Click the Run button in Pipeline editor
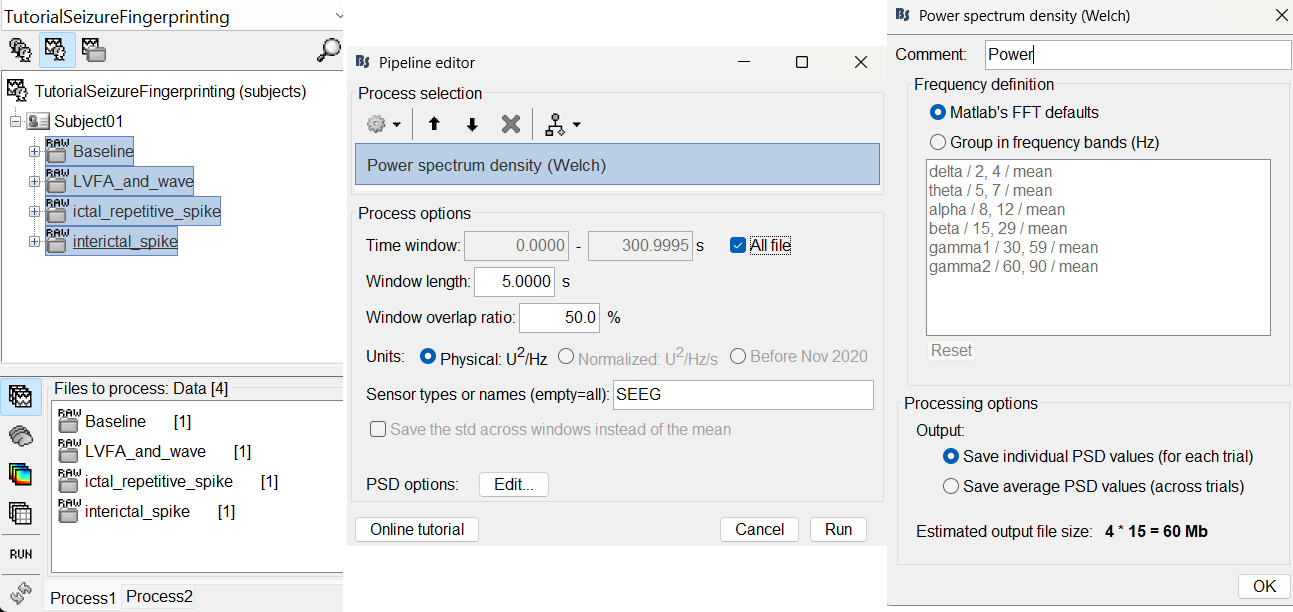The height and width of the screenshot is (612, 1293). coord(838,529)
